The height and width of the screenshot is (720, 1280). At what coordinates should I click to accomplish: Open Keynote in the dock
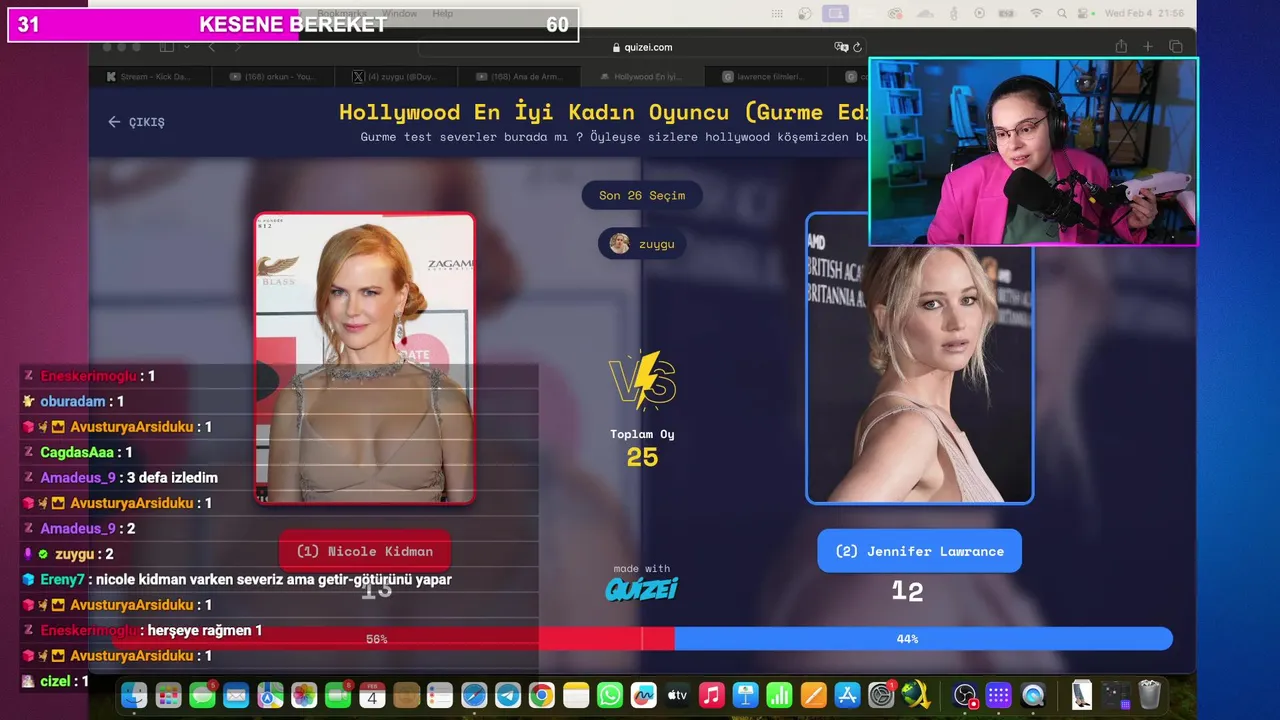tap(745, 695)
